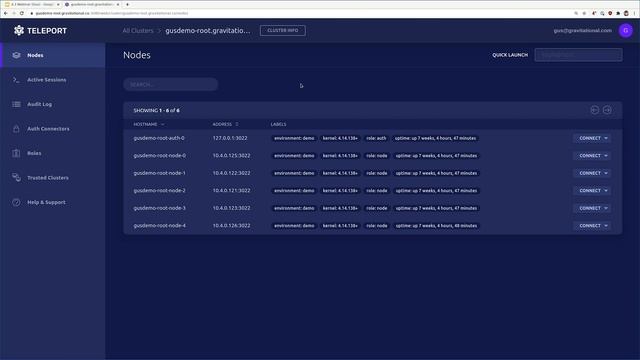Open a new browser tab

[127, 4]
